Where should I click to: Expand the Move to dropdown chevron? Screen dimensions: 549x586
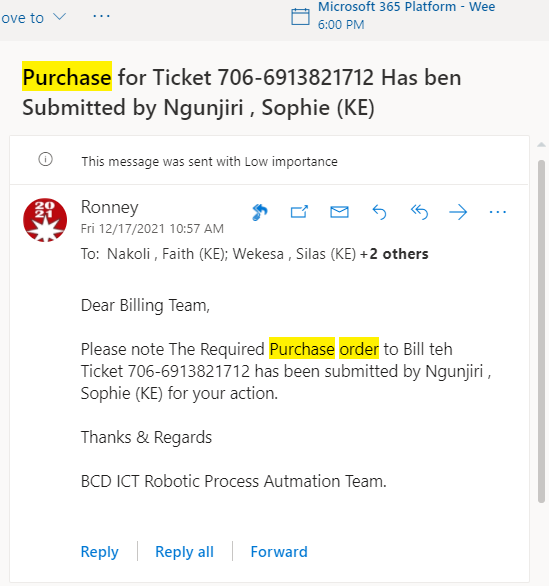[x=59, y=16]
